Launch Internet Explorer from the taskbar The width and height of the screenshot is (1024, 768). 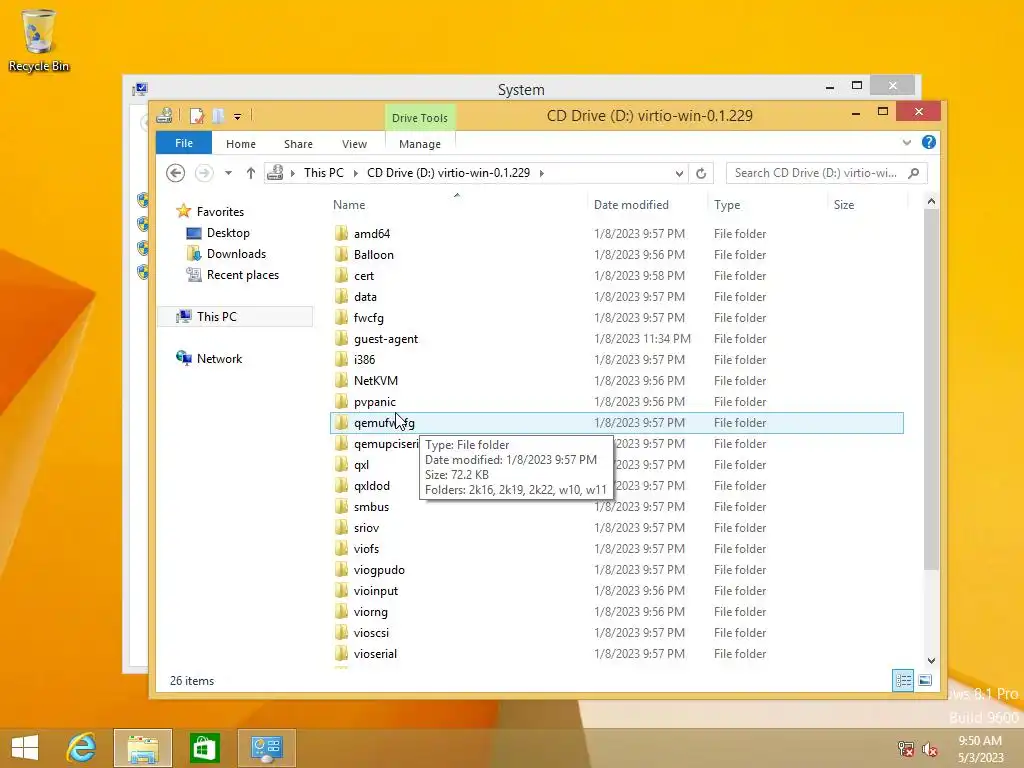[81, 748]
